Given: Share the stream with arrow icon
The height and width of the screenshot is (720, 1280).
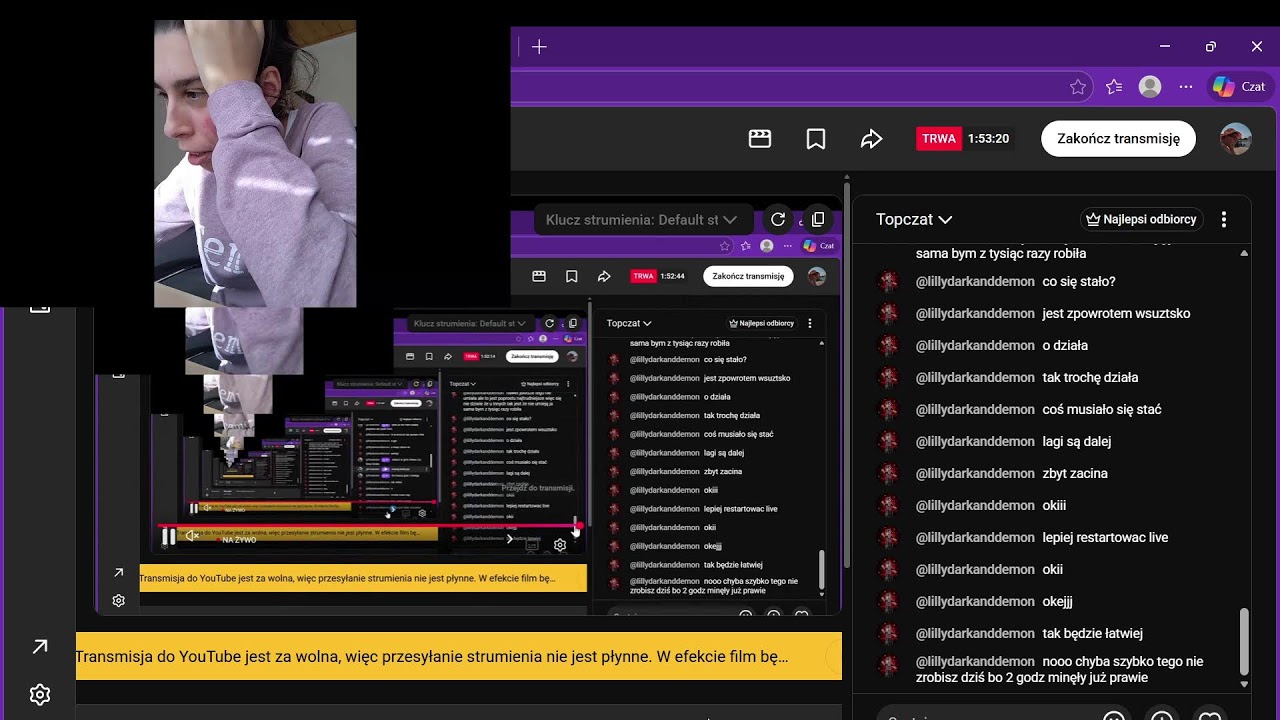Looking at the screenshot, I should tap(872, 139).
